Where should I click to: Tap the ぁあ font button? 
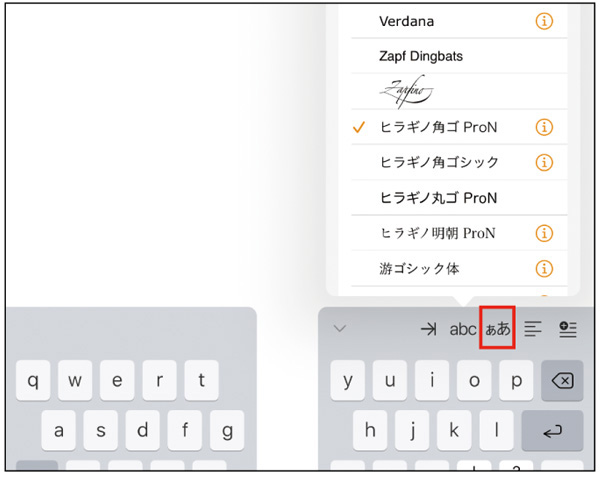tap(497, 329)
